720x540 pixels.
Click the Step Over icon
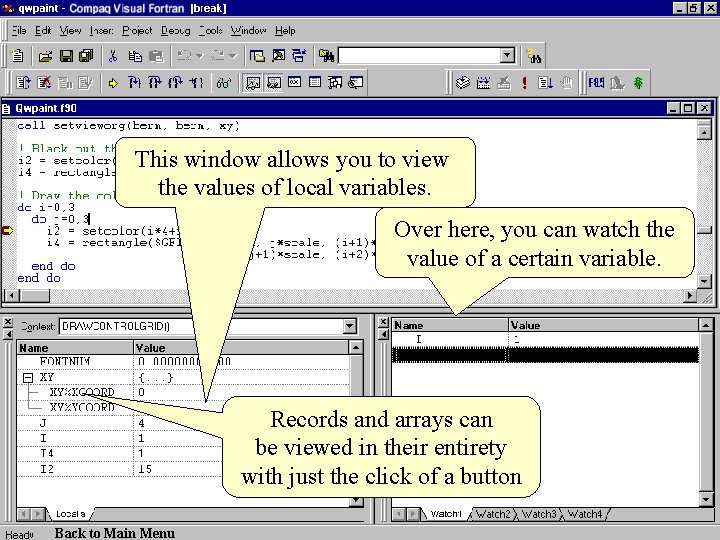point(155,83)
